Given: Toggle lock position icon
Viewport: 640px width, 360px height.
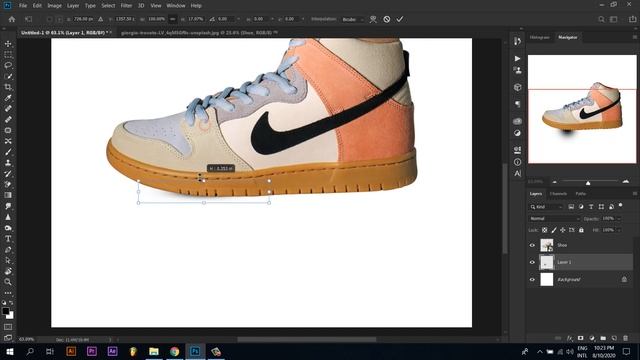Looking at the screenshot, I should point(562,230).
